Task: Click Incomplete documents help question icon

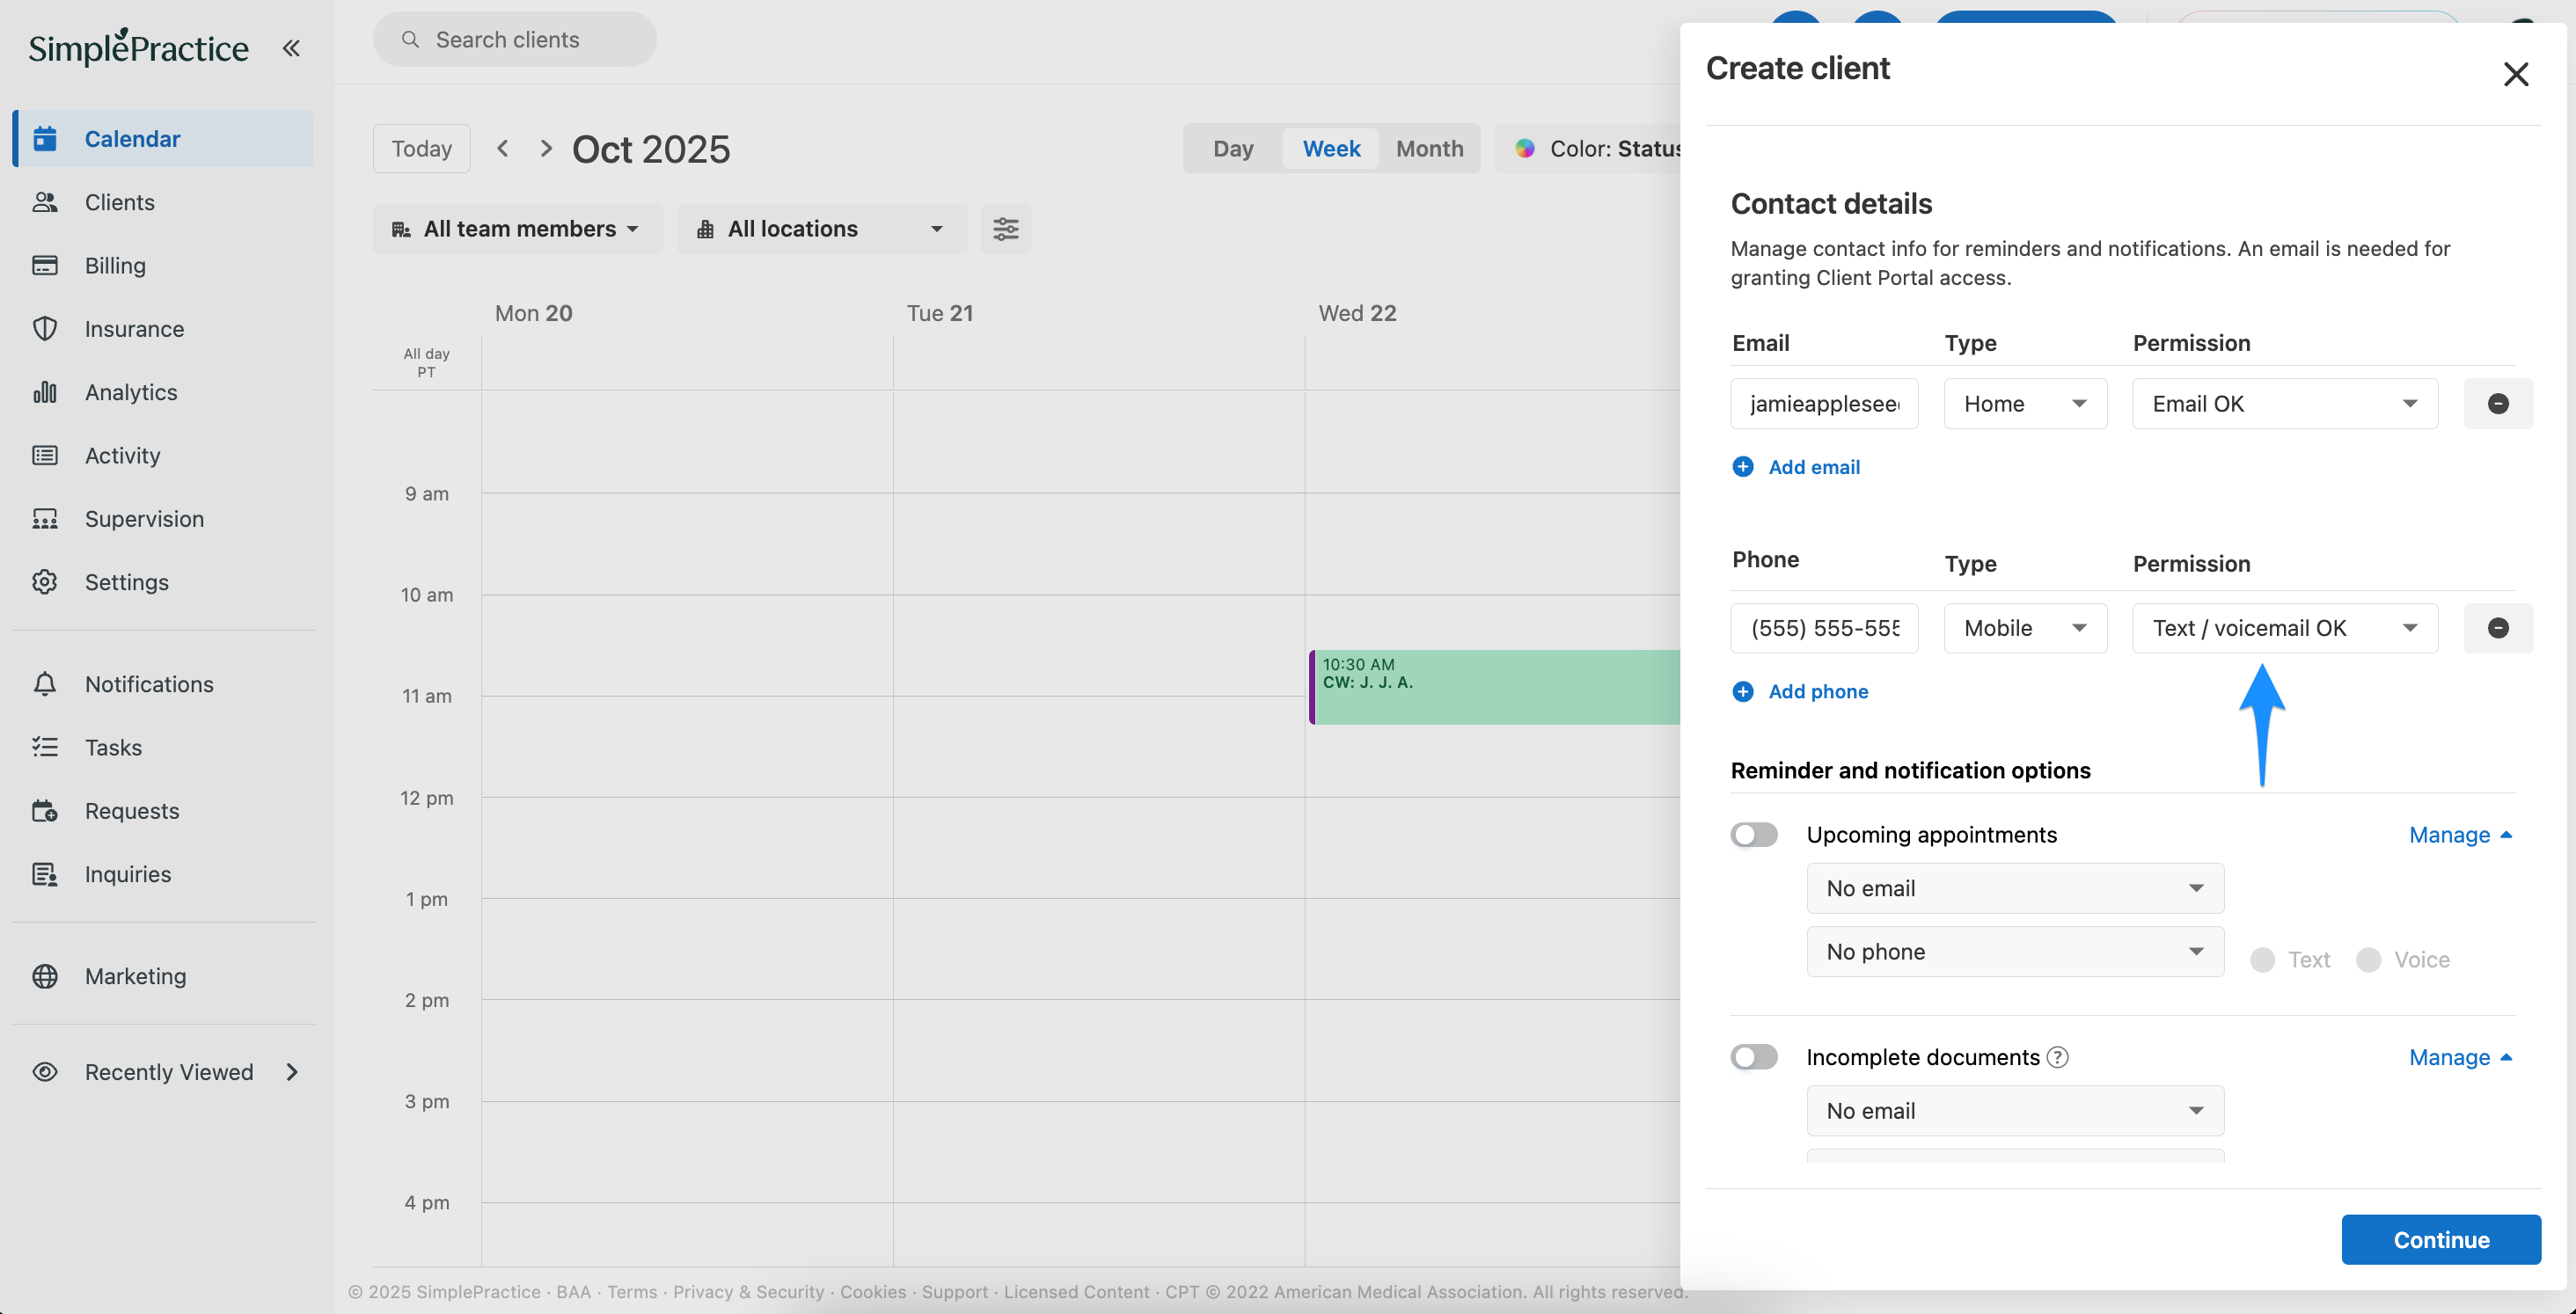Action: 2057,1057
